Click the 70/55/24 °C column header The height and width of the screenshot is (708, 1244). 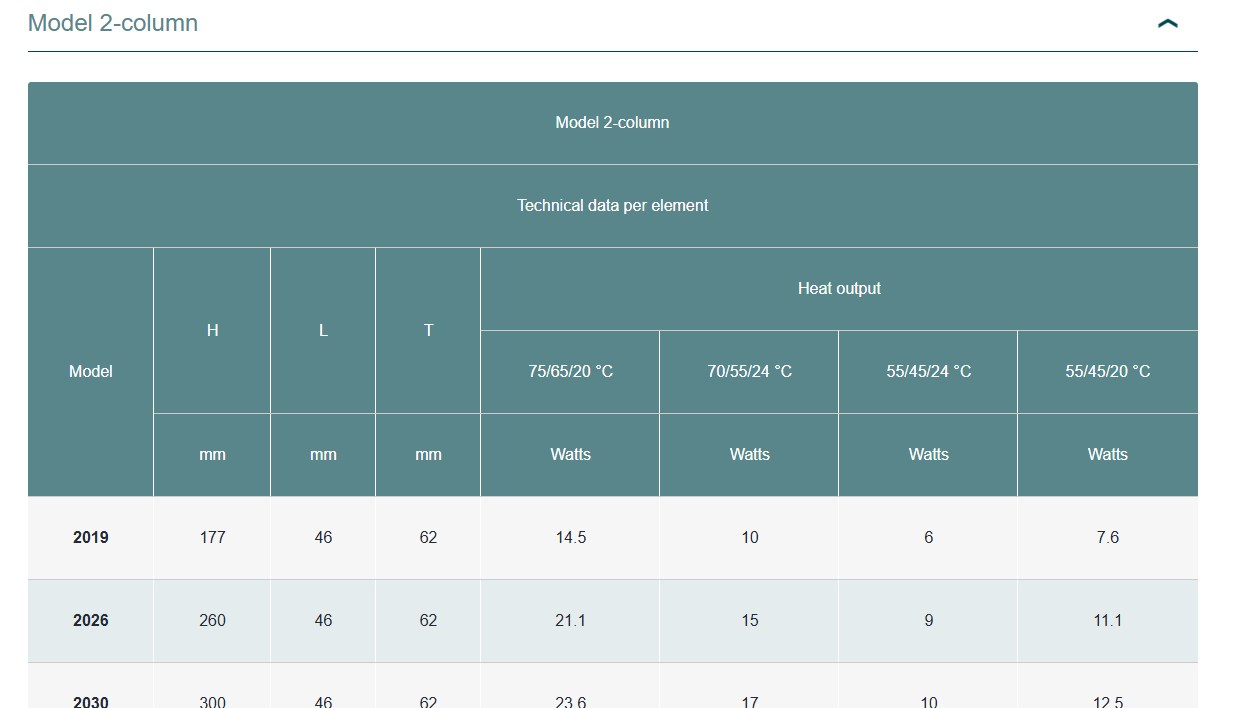coord(749,371)
